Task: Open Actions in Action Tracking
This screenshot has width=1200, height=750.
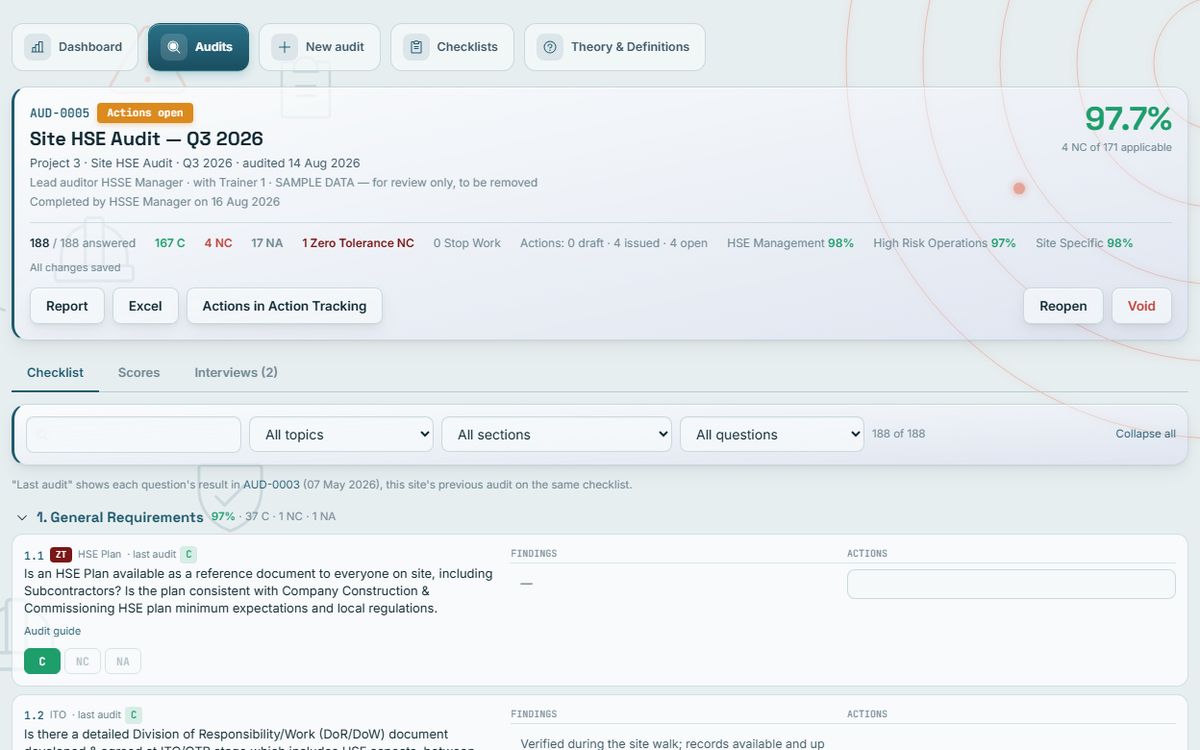Action: click(x=285, y=306)
